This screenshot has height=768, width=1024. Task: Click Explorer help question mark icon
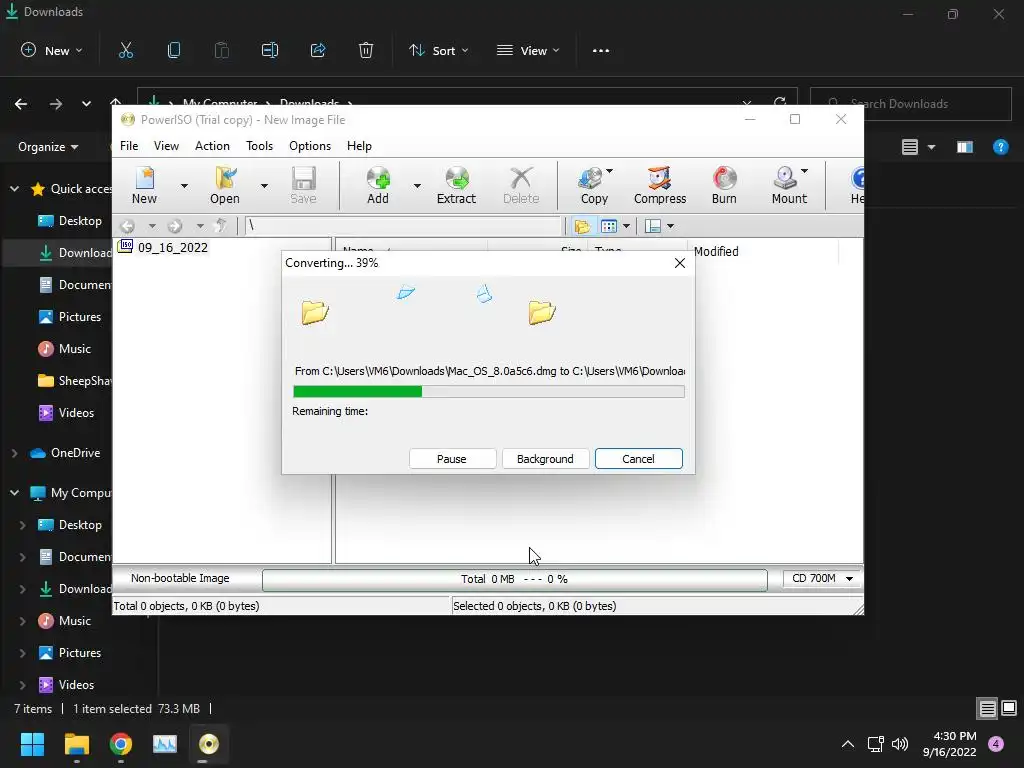click(x=1000, y=147)
